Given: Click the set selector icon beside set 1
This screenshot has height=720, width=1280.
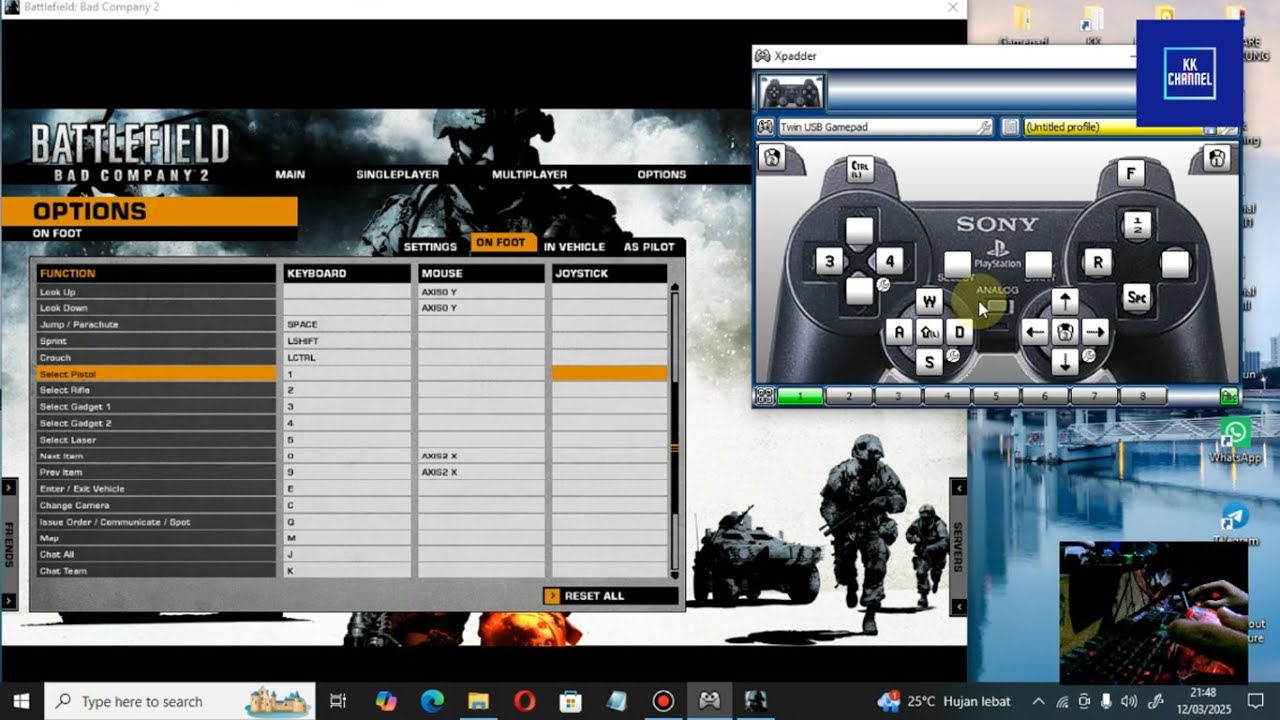Looking at the screenshot, I should coord(765,396).
